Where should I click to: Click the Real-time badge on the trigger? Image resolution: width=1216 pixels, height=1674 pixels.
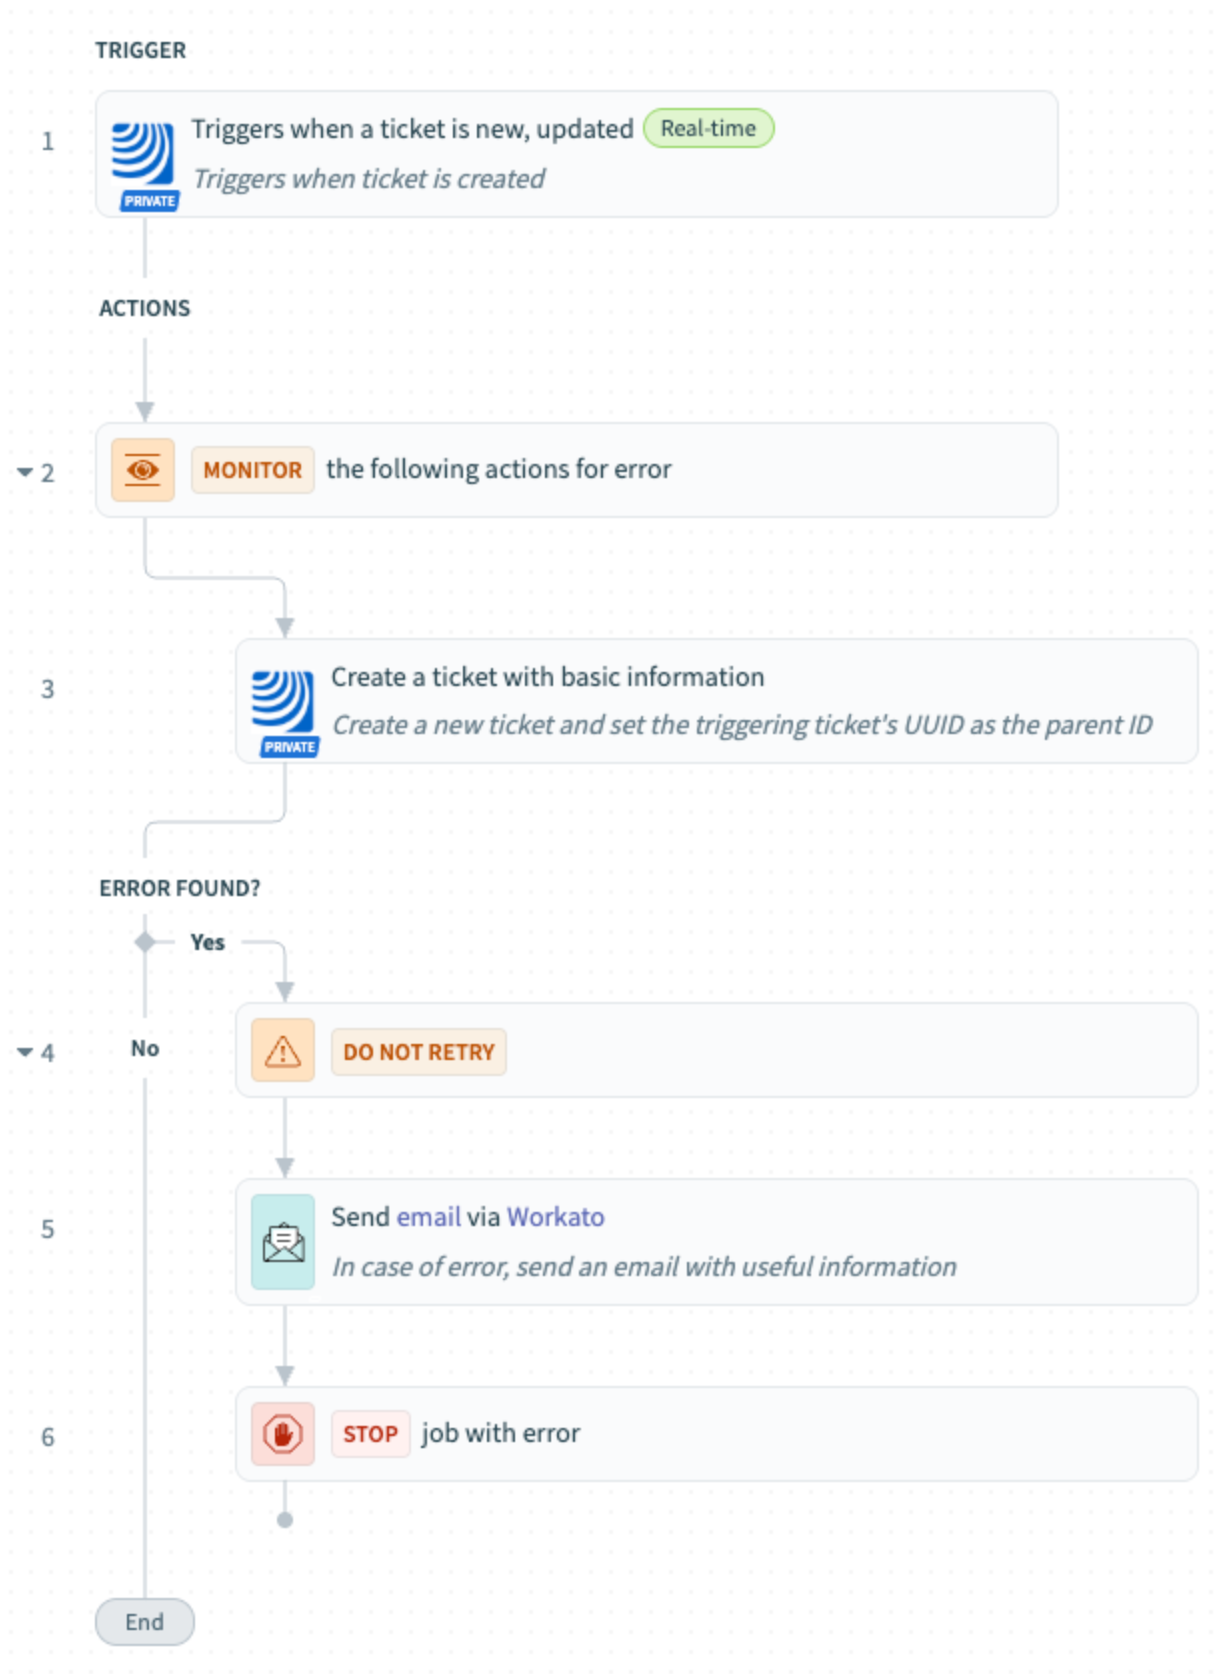click(708, 129)
